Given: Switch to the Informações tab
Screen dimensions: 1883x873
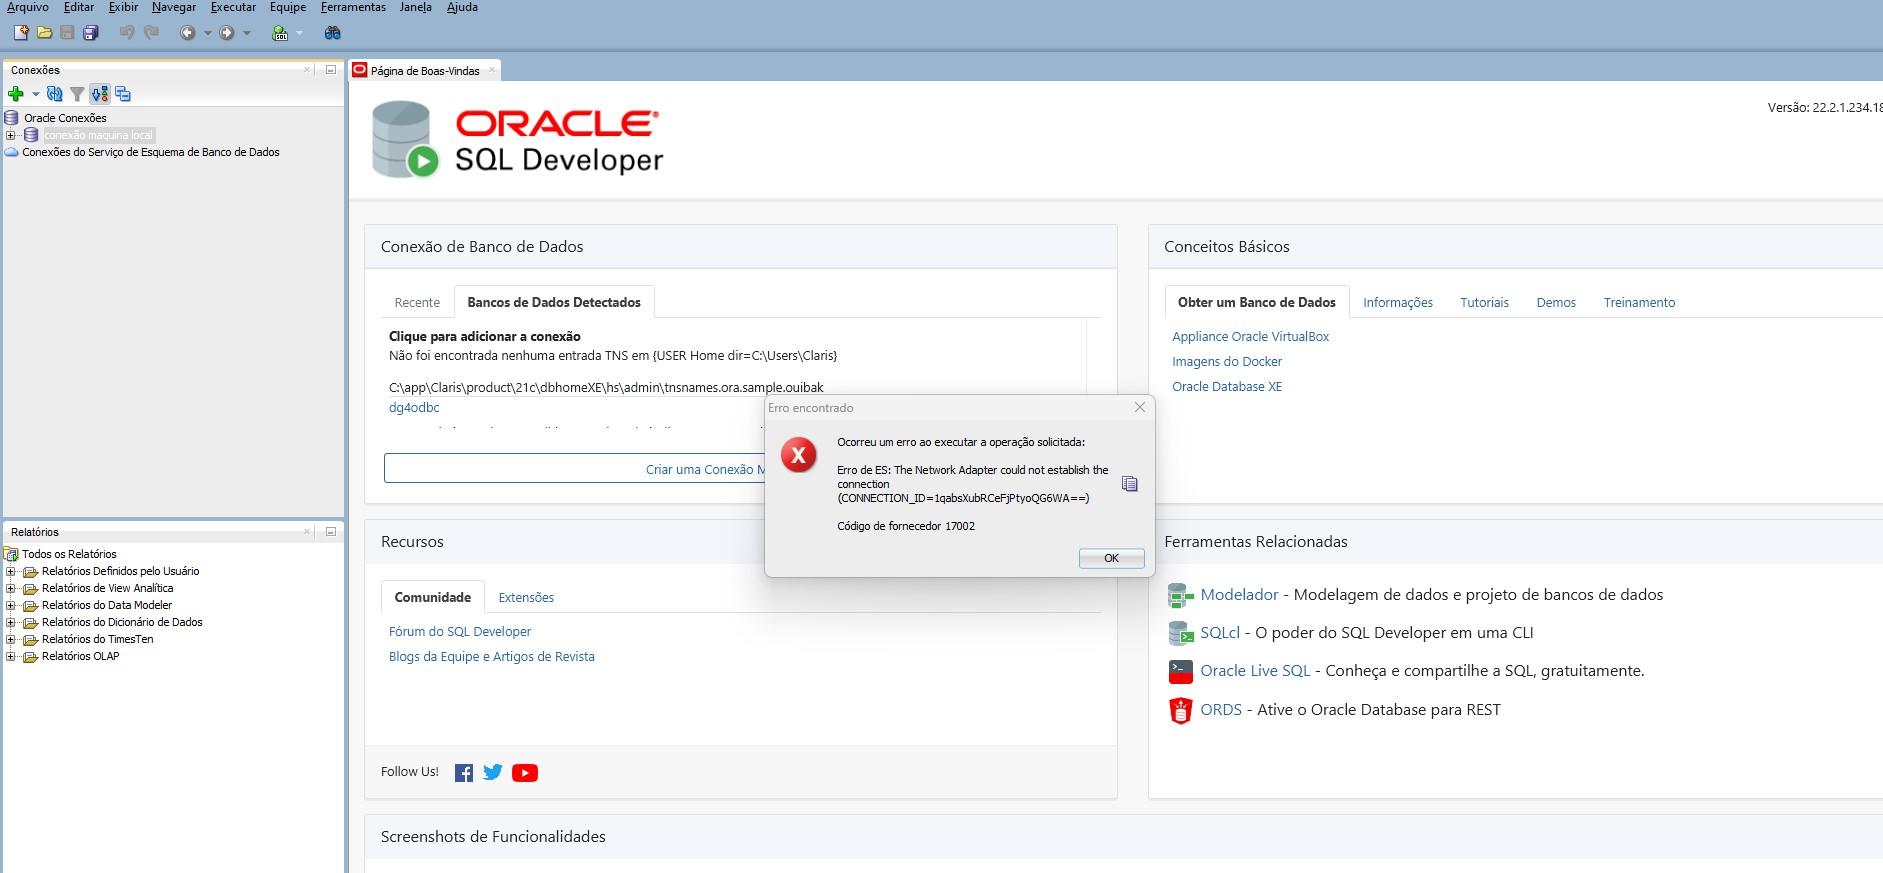Looking at the screenshot, I should 1398,302.
